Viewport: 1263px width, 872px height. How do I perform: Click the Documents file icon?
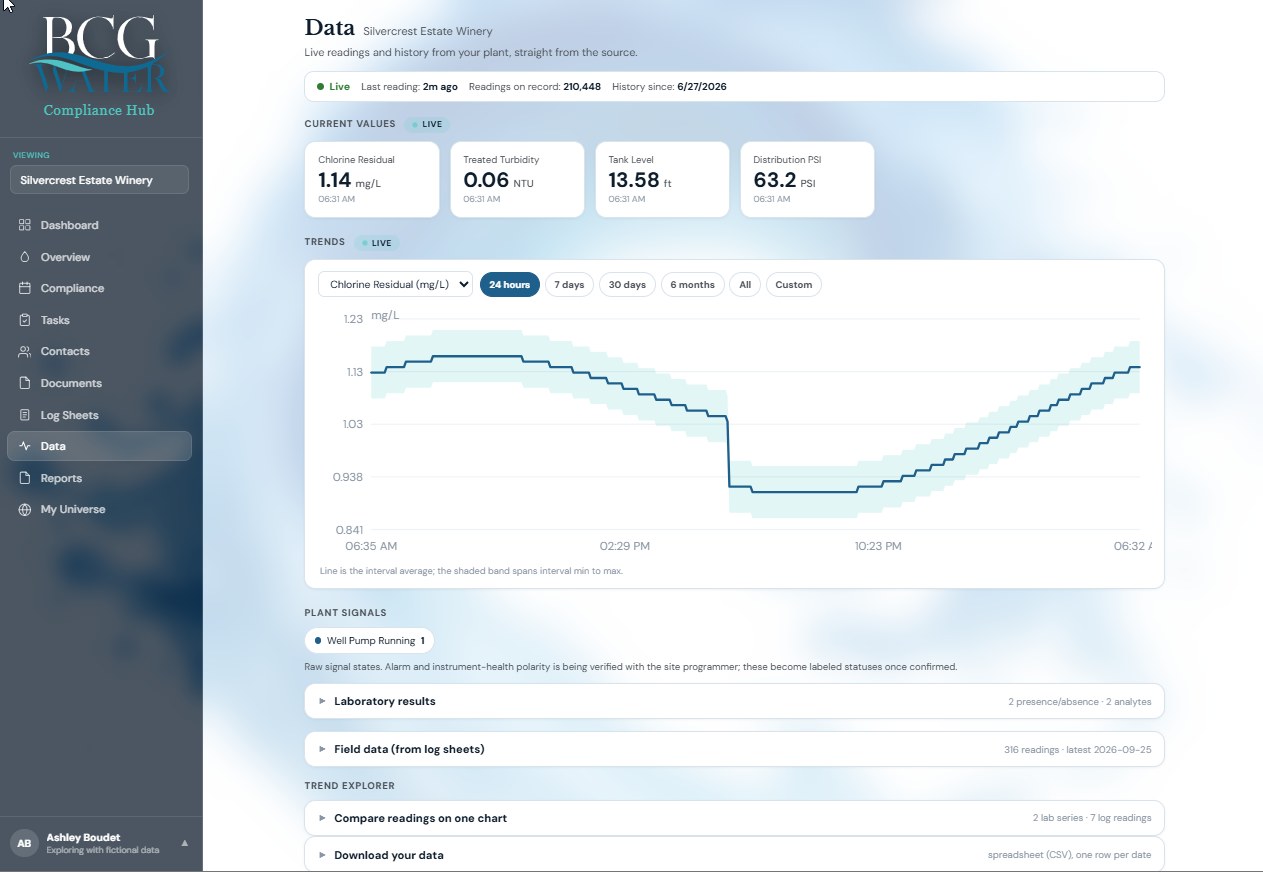[x=25, y=383]
